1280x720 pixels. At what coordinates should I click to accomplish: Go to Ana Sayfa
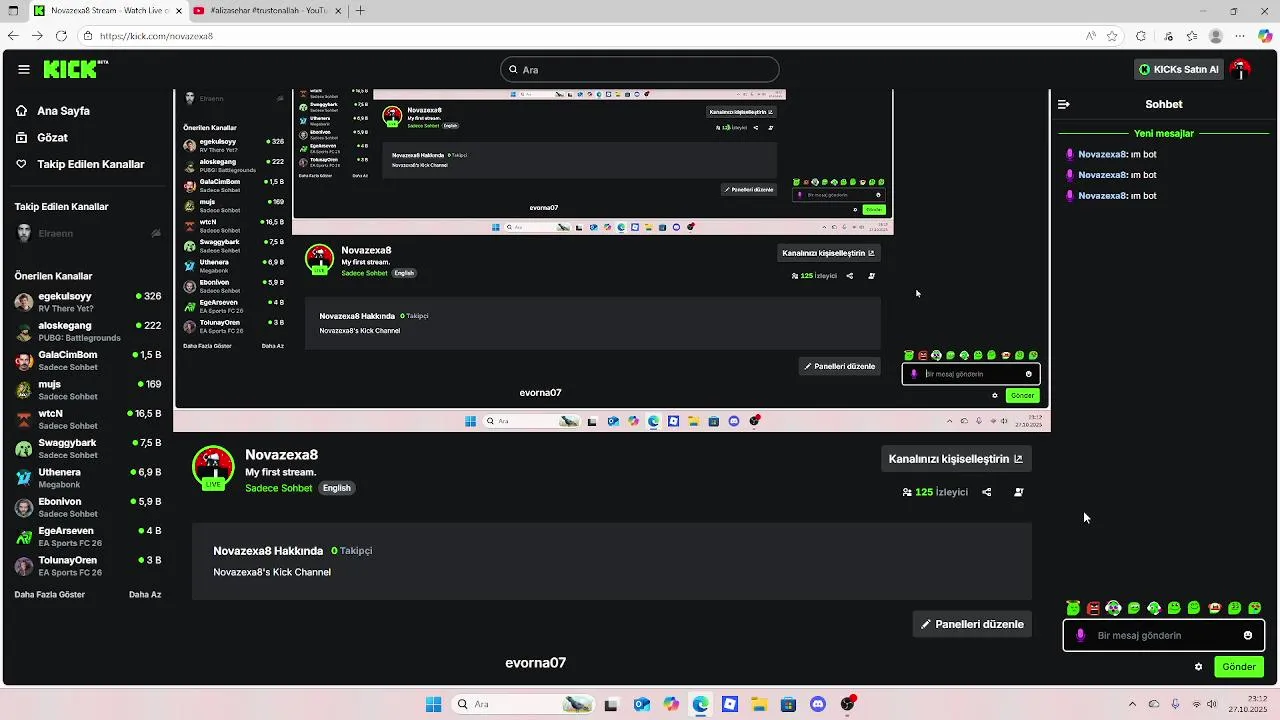click(63, 111)
